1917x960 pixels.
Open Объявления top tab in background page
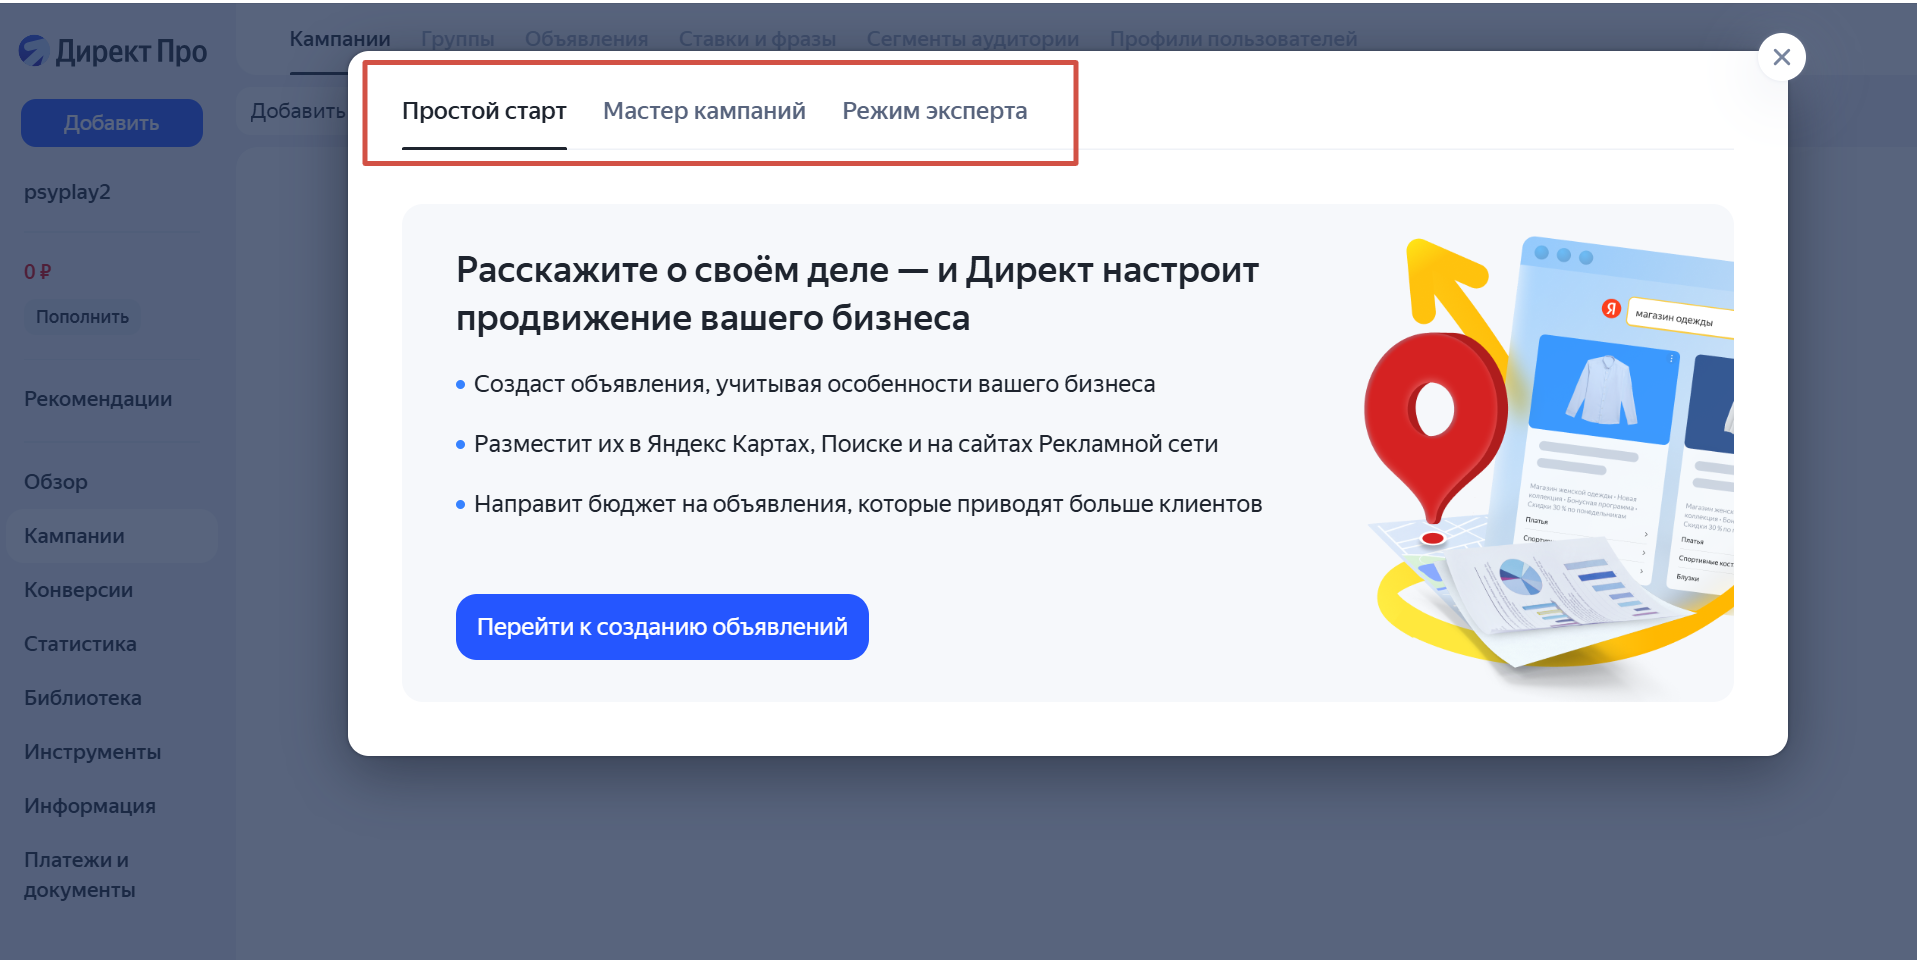[x=587, y=39]
